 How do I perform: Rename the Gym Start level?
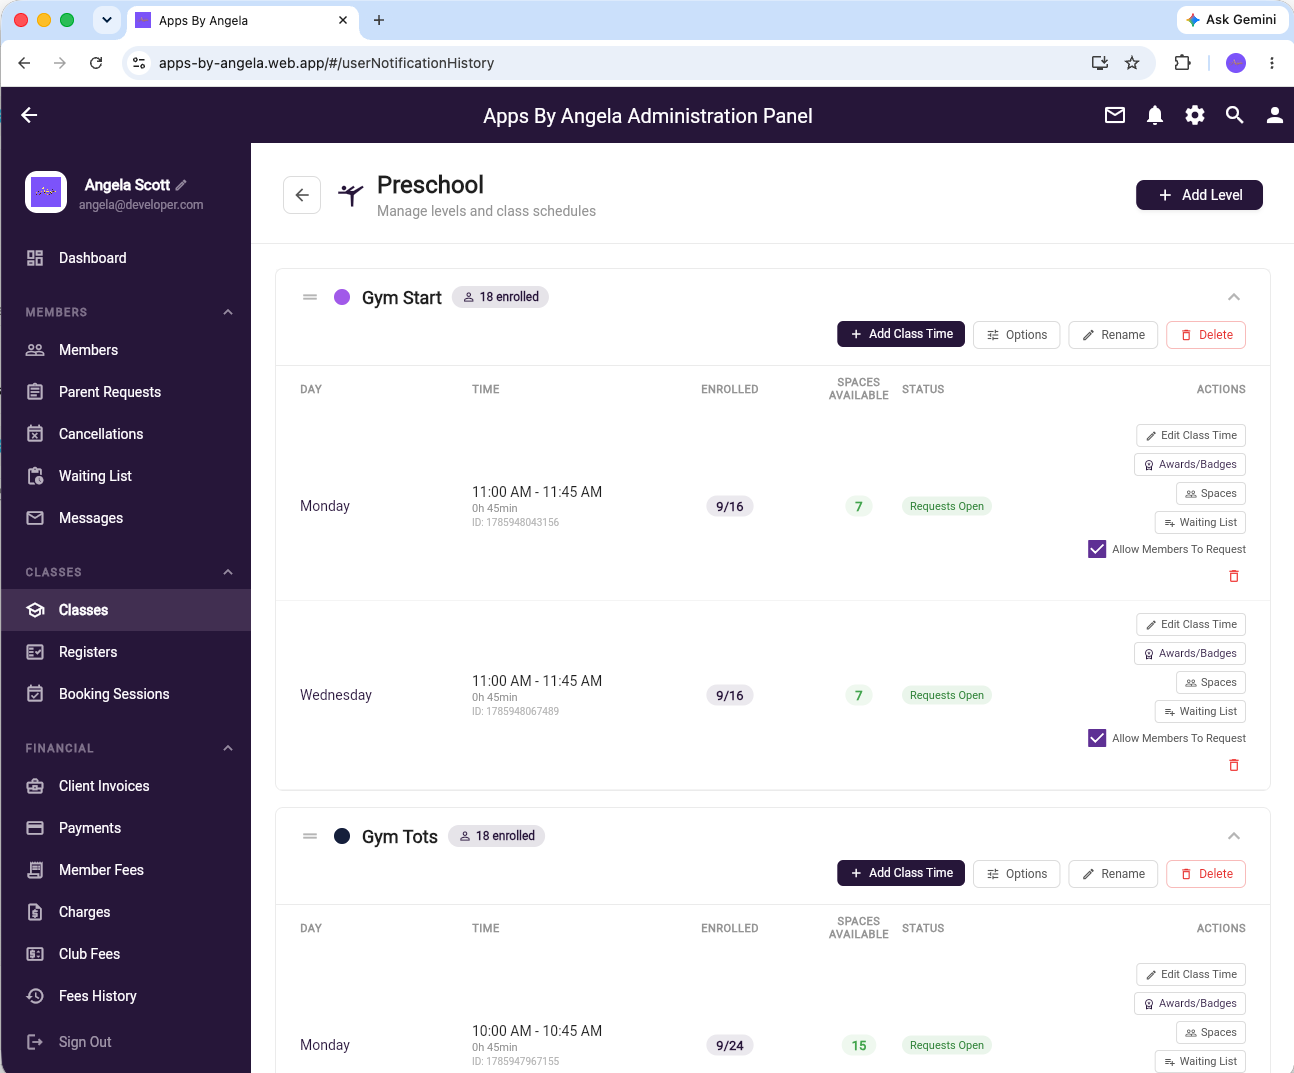[1114, 335]
